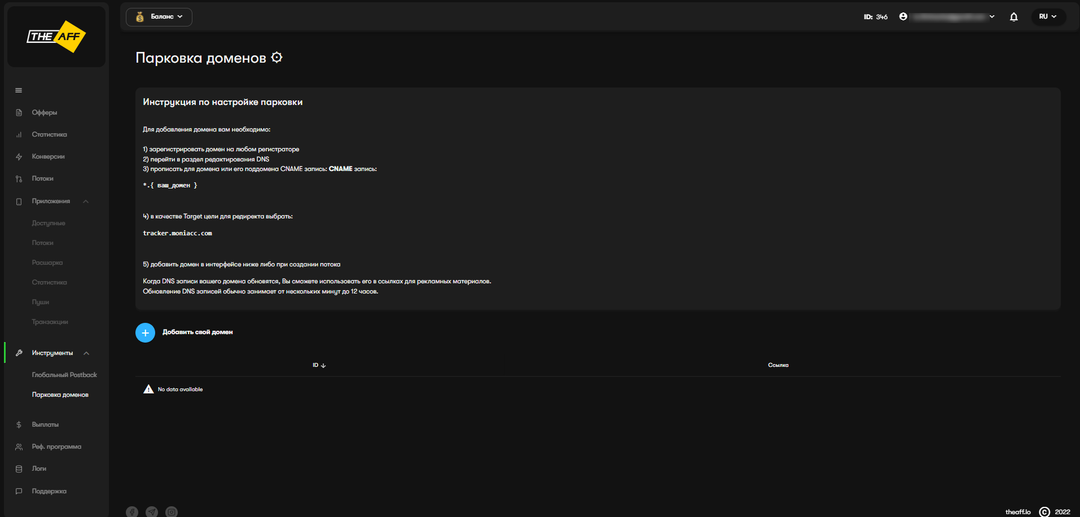Viewport: 1080px width, 517px height.
Task: Select Глобальный Postback submenu item
Action: 64,374
